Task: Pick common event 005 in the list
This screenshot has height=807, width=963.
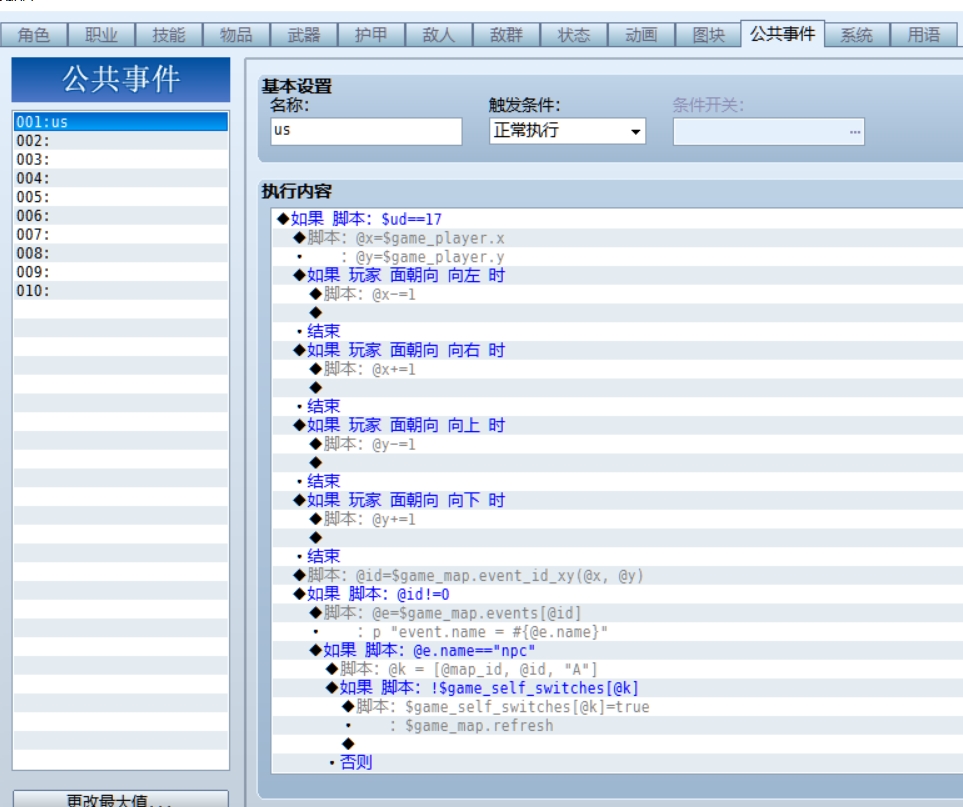Action: (121, 197)
